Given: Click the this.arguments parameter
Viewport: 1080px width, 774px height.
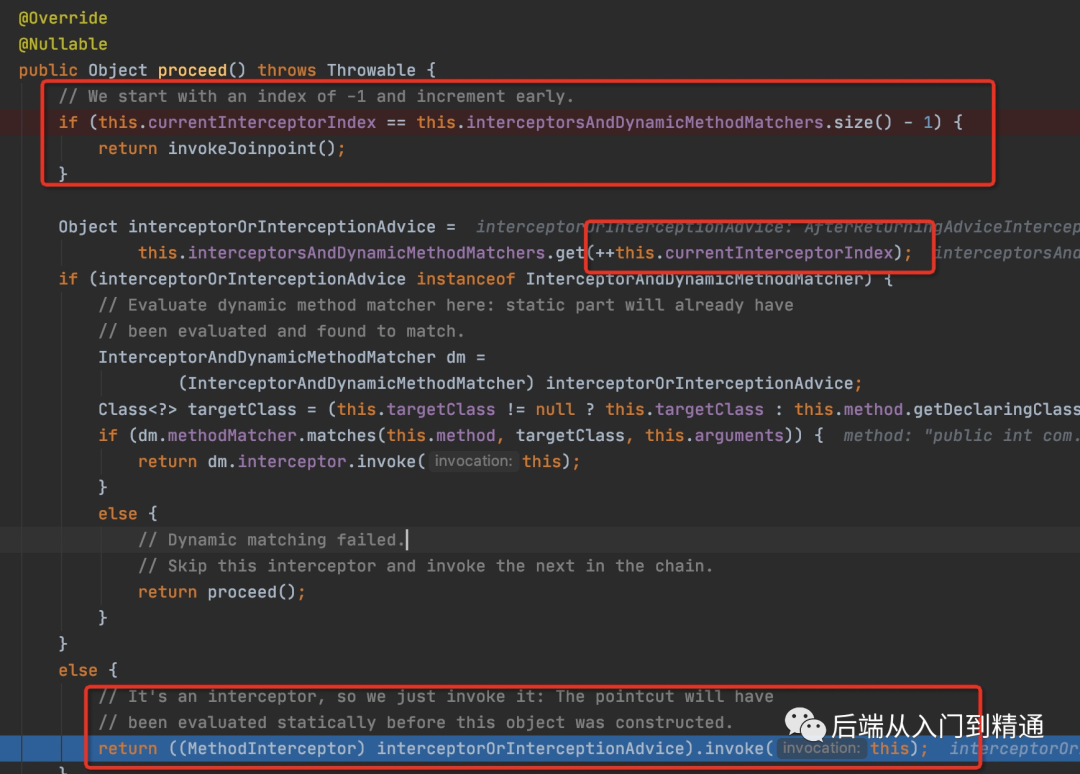Looking at the screenshot, I should pyautogui.click(x=714, y=437).
